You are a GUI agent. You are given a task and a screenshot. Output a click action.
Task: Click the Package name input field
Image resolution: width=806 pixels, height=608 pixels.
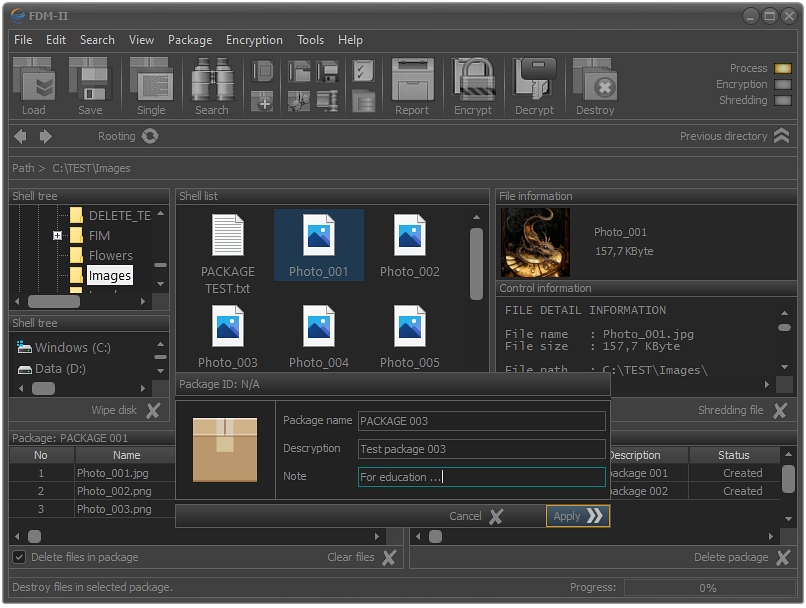point(482,421)
